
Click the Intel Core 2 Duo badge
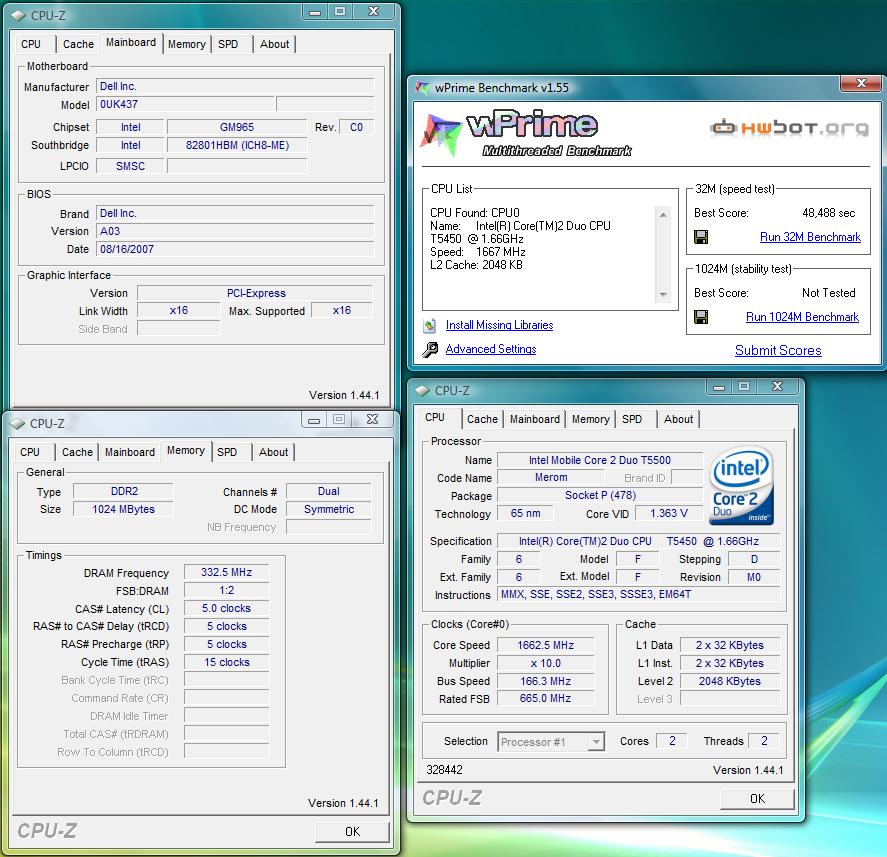(741, 486)
